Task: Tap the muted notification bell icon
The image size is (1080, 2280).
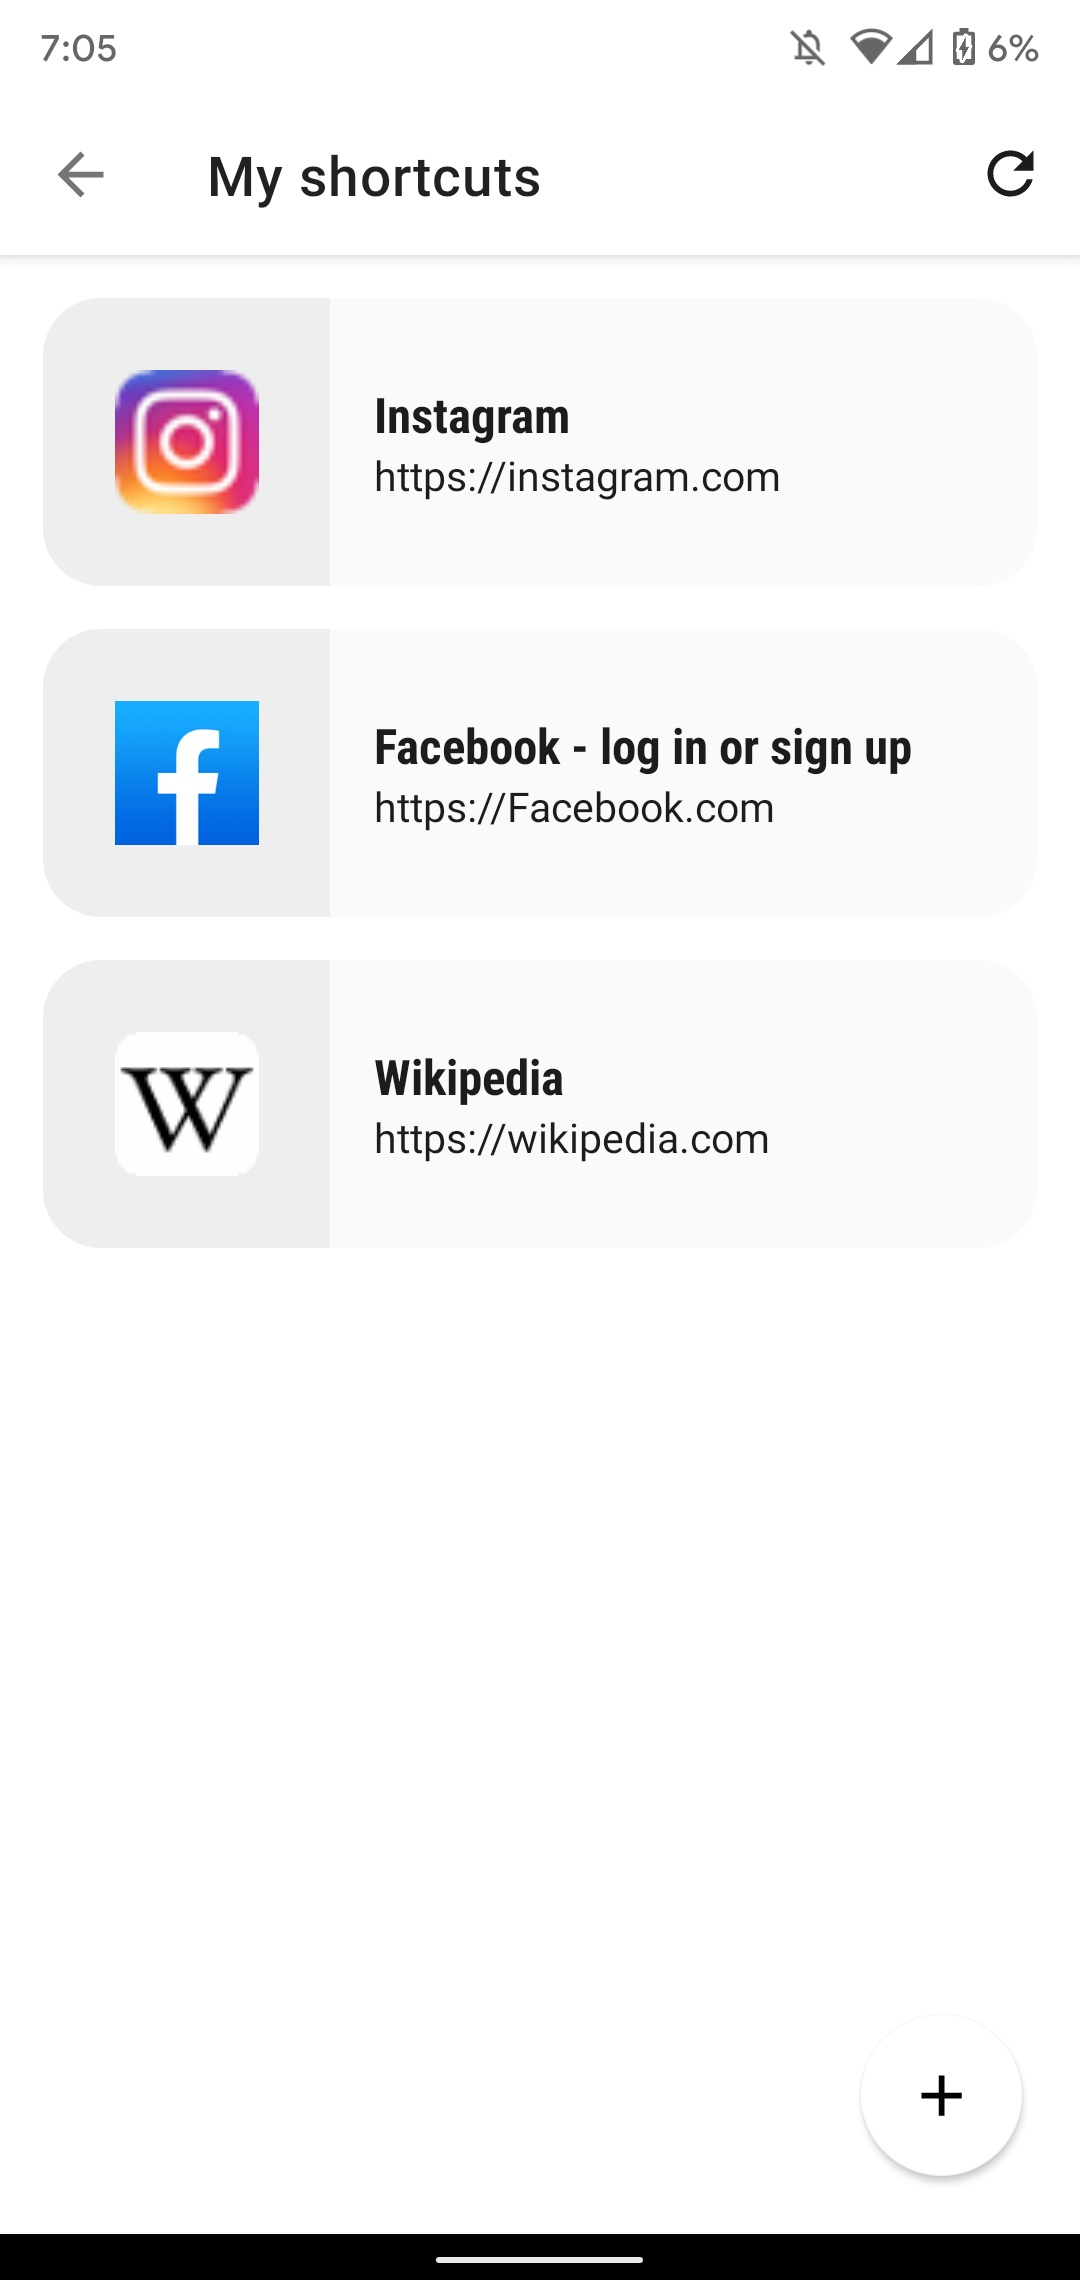Action: click(808, 48)
